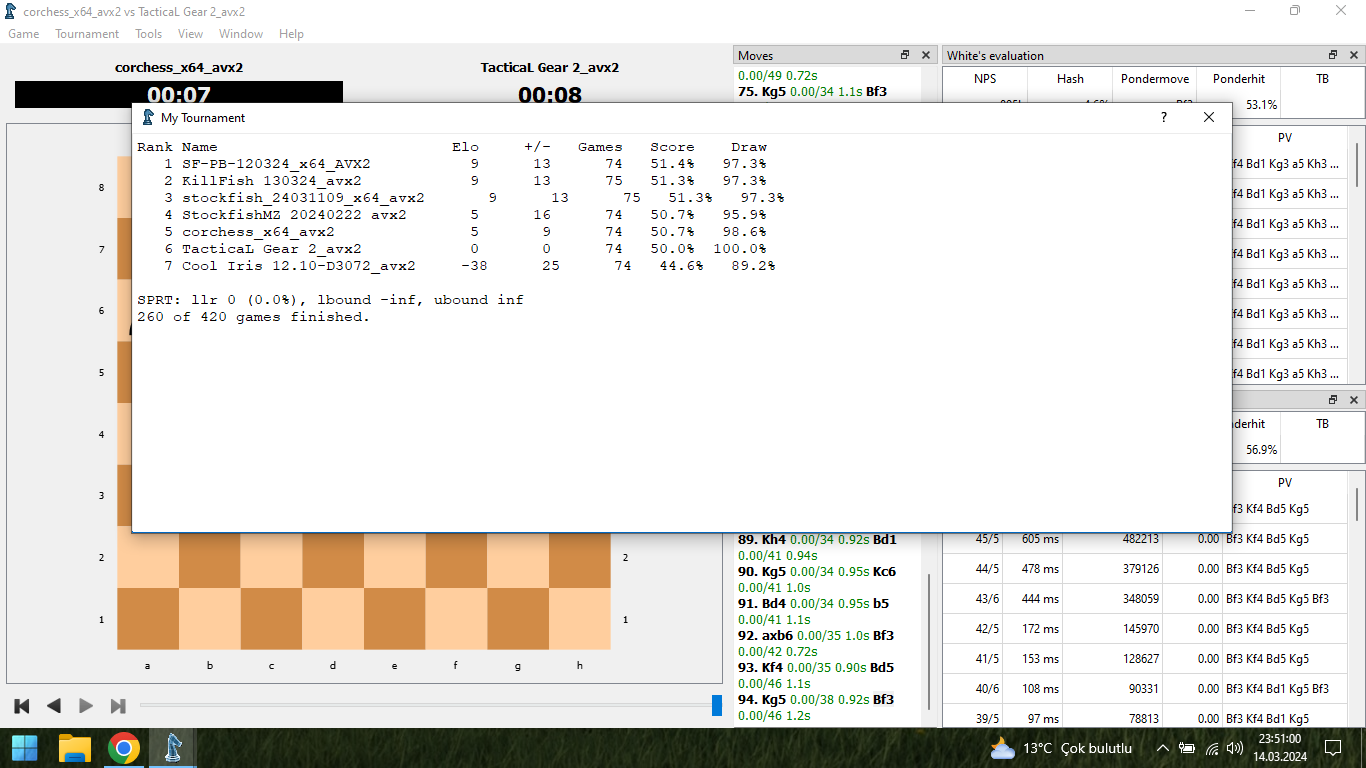This screenshot has width=1366, height=768.
Task: Click the NPS column header
Action: [x=985, y=79]
